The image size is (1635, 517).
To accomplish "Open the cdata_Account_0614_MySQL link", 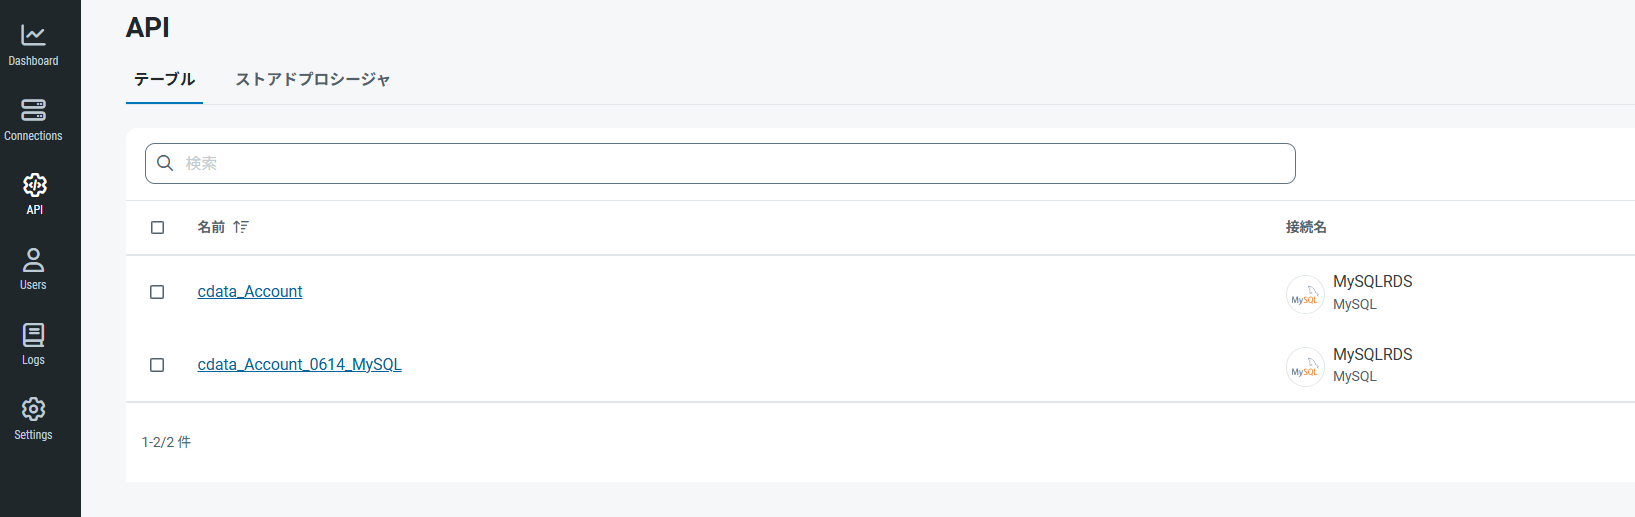I will (x=300, y=365).
